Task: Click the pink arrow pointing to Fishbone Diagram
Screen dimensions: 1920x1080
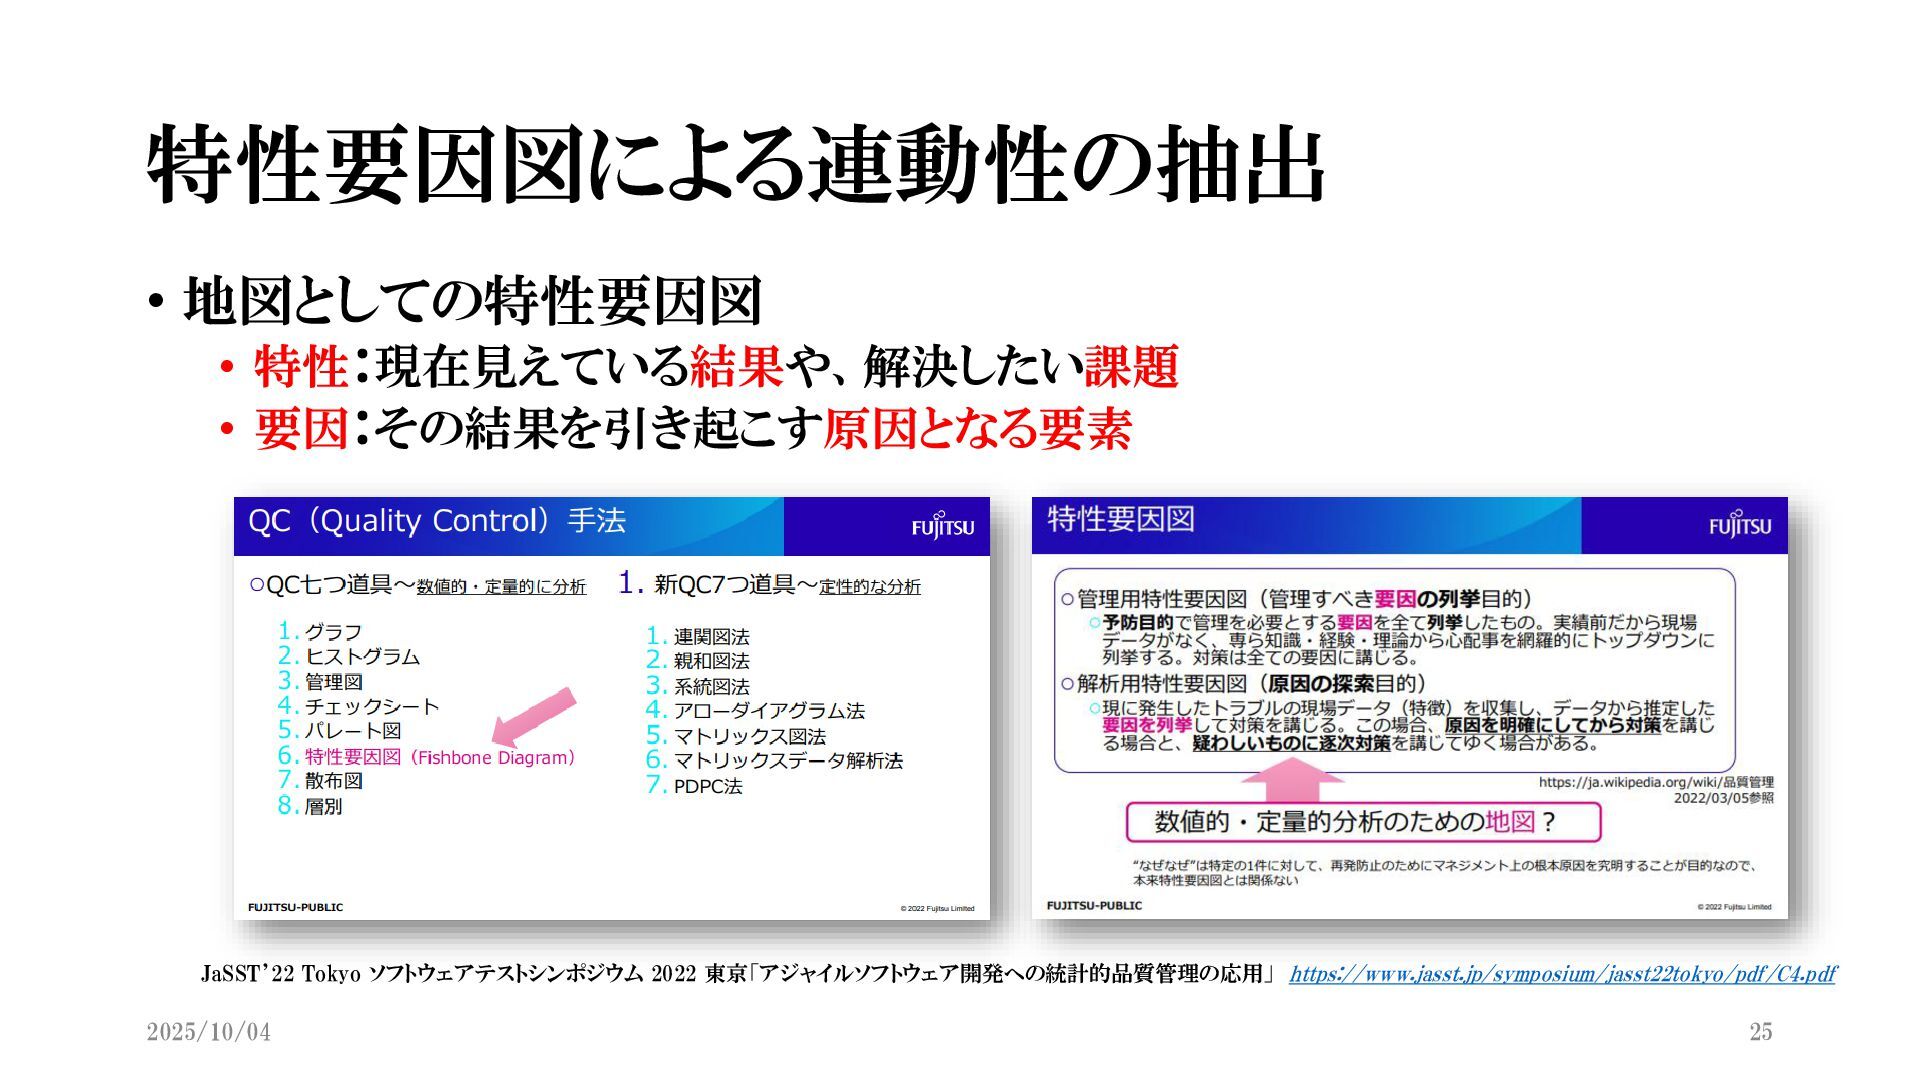Action: click(x=535, y=716)
